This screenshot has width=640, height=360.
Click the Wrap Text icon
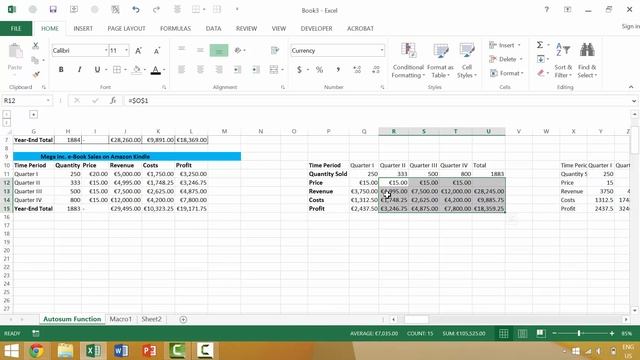point(275,50)
